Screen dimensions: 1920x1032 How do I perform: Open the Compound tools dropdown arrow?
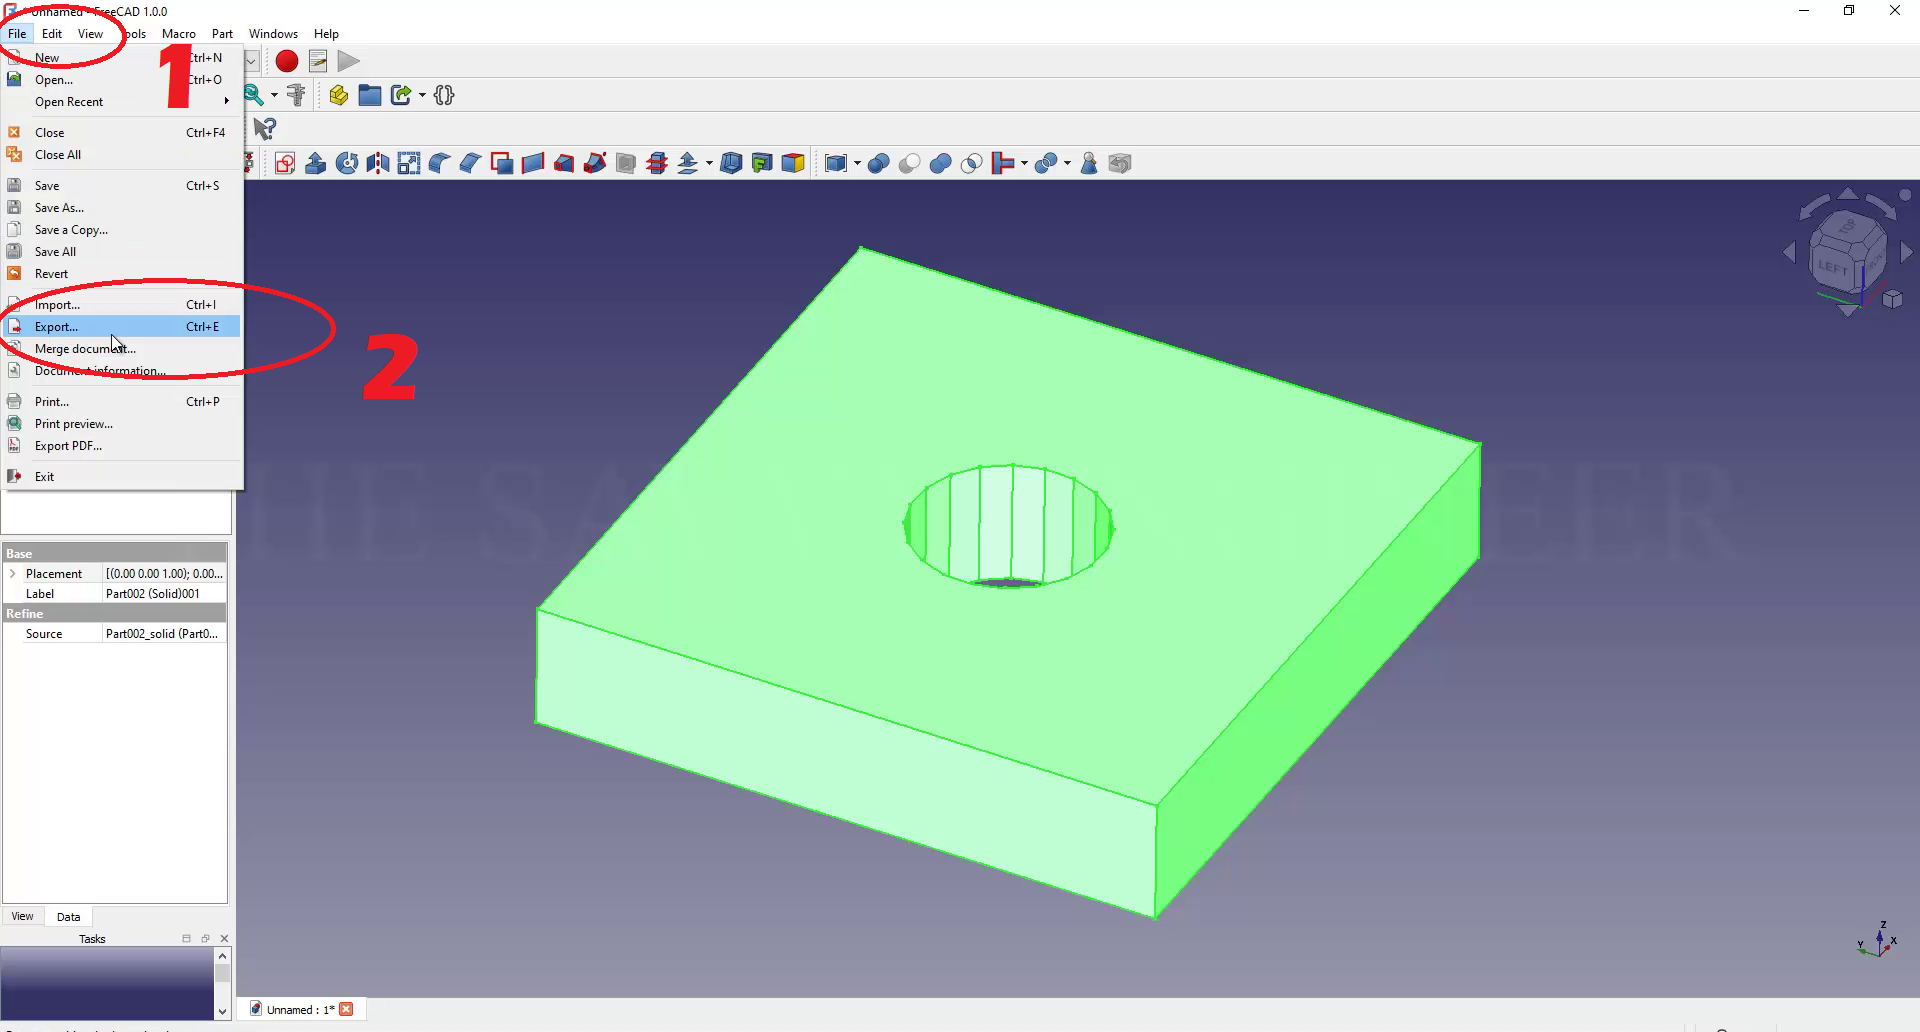pos(858,164)
